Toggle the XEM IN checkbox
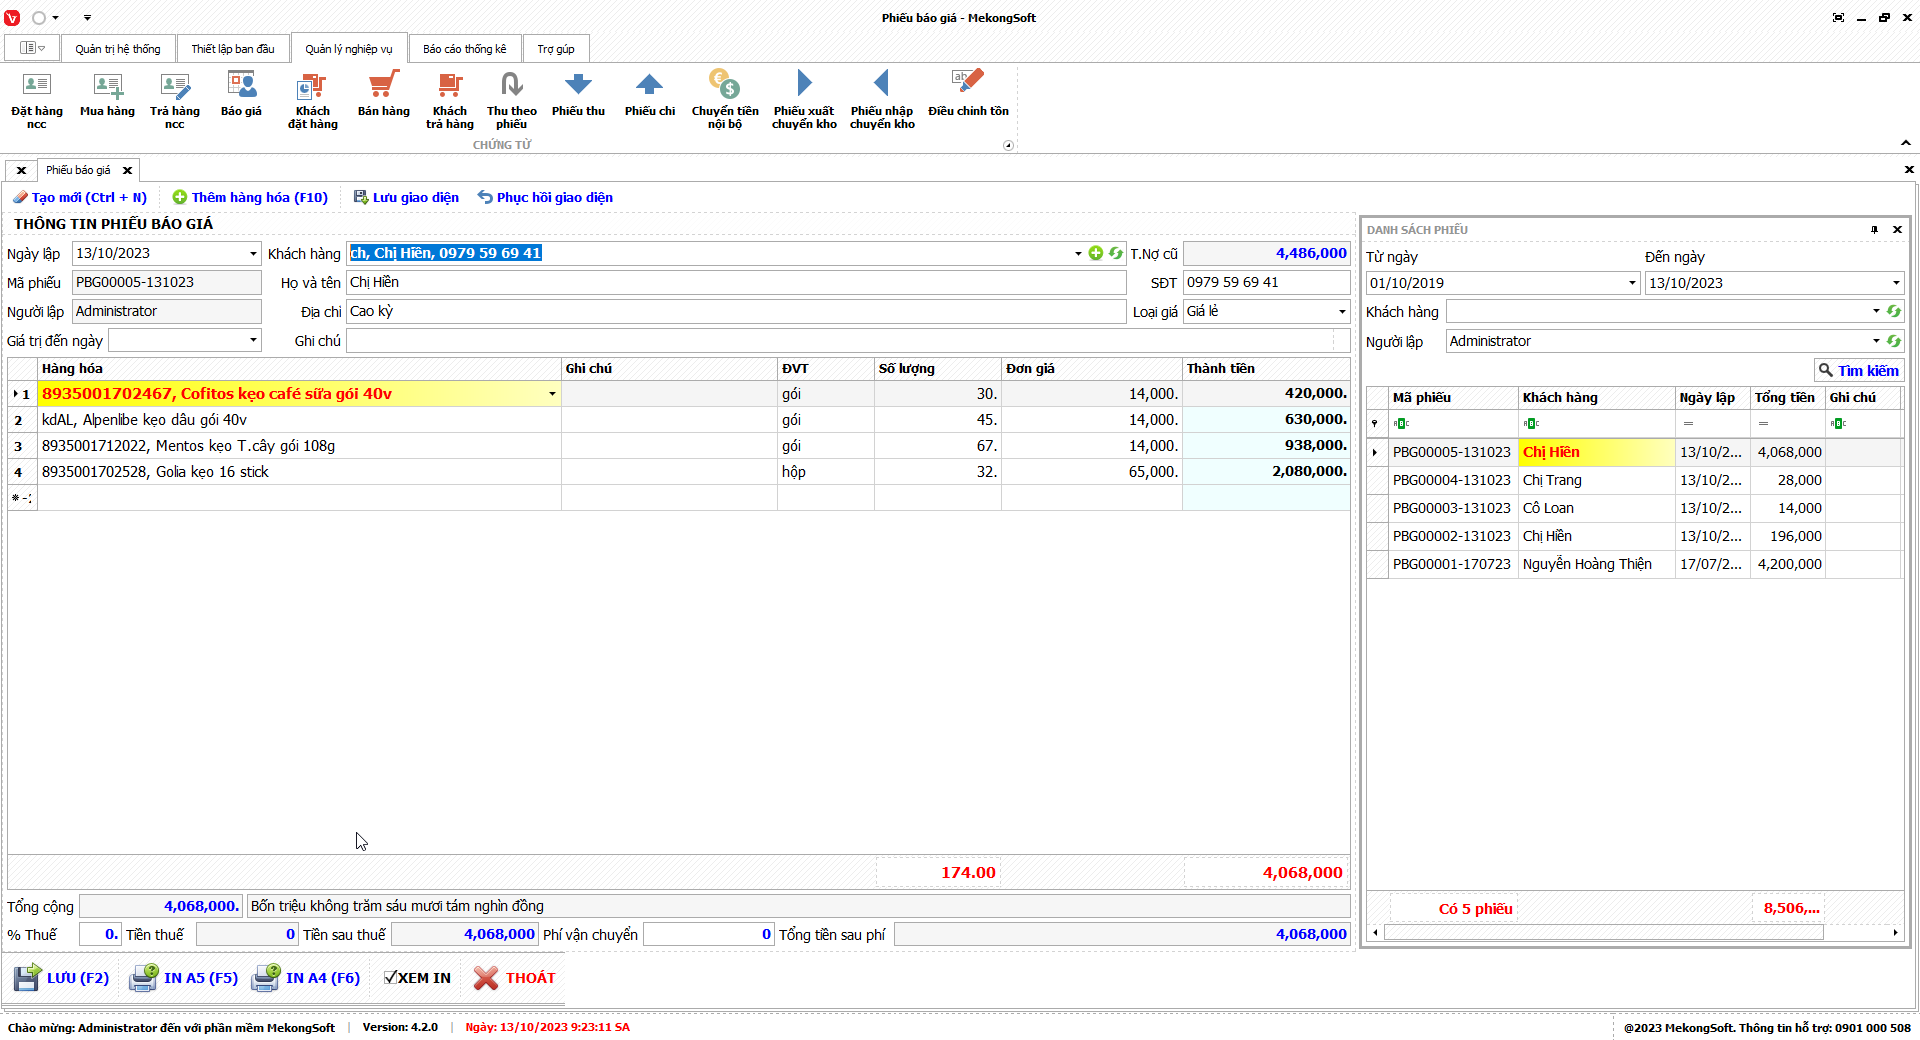 (392, 978)
